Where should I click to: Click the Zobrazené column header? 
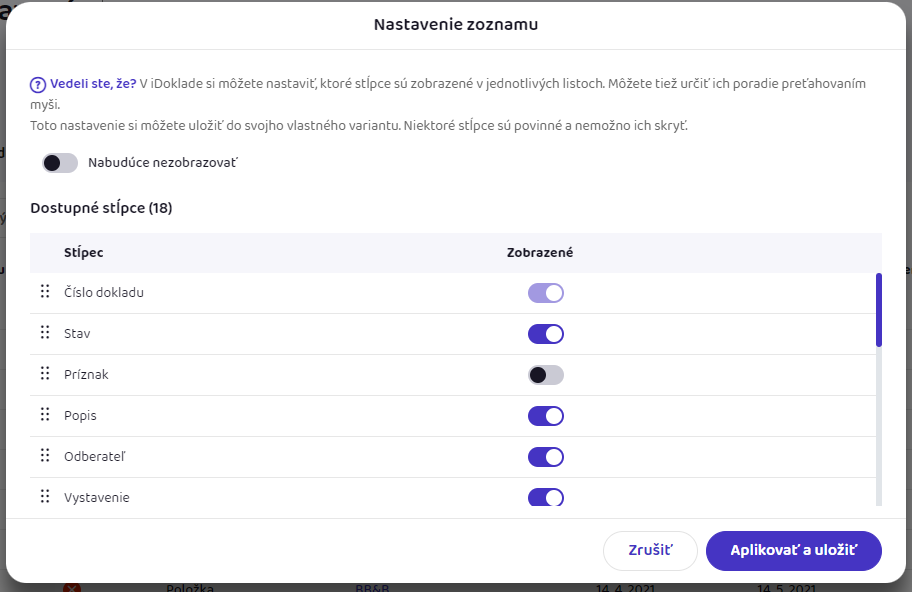click(540, 253)
